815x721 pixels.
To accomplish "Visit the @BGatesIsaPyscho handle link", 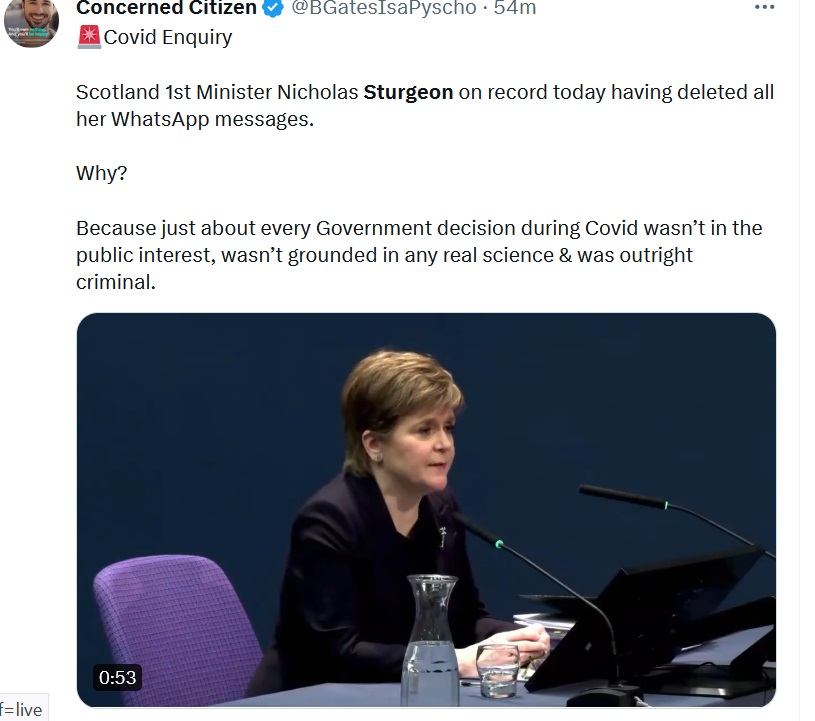I will click(x=384, y=8).
